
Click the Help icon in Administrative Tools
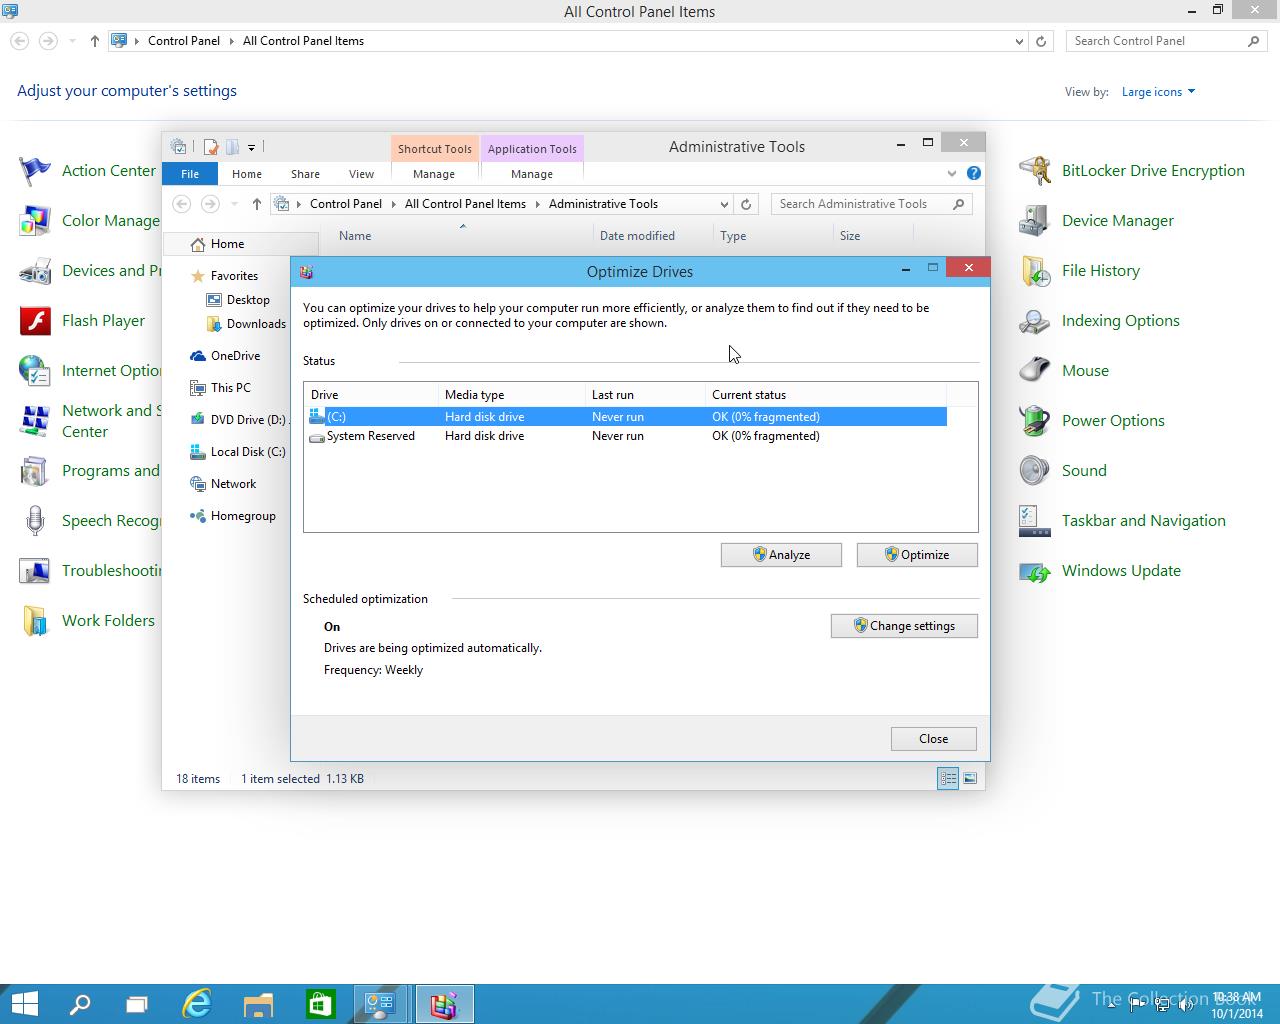(974, 173)
